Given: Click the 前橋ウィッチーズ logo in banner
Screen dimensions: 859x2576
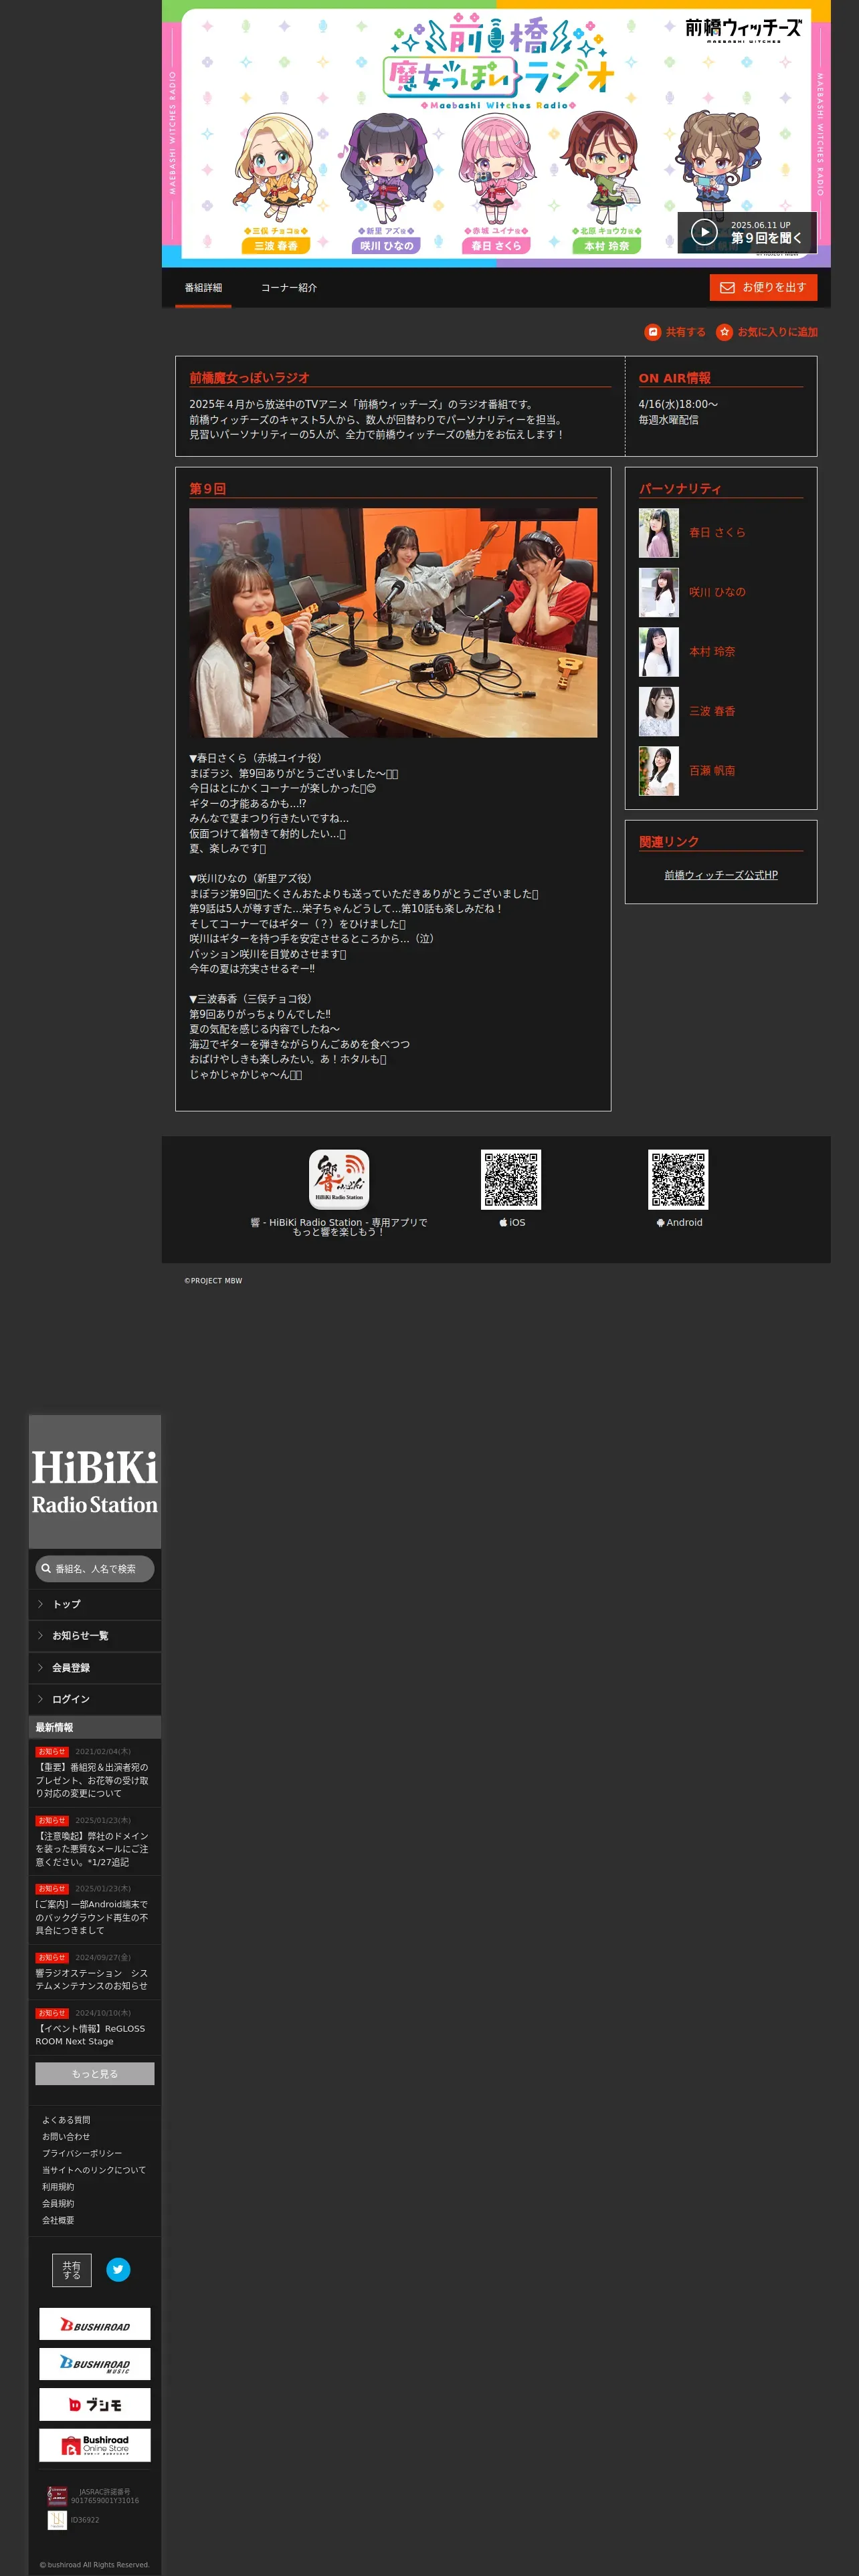Looking at the screenshot, I should point(743,29).
